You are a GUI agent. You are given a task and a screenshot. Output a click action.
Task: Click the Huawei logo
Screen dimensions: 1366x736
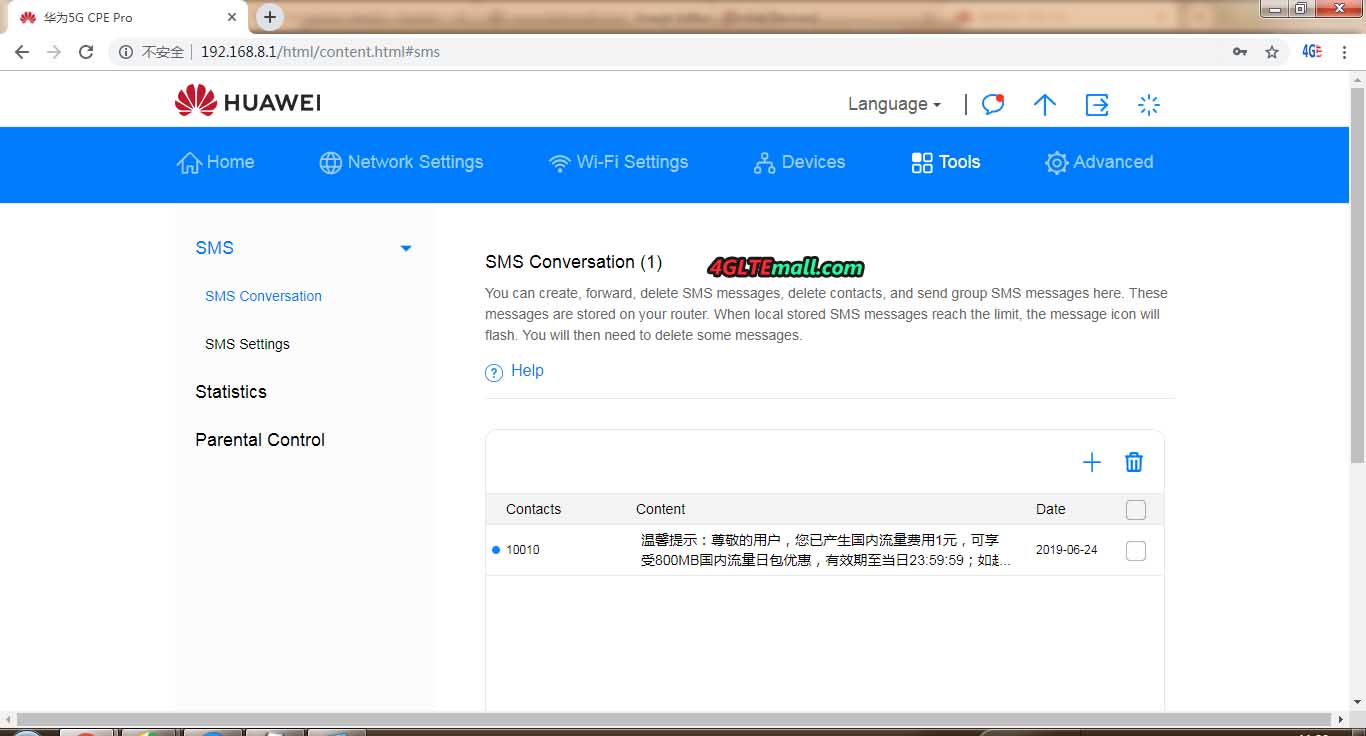pyautogui.click(x=247, y=102)
